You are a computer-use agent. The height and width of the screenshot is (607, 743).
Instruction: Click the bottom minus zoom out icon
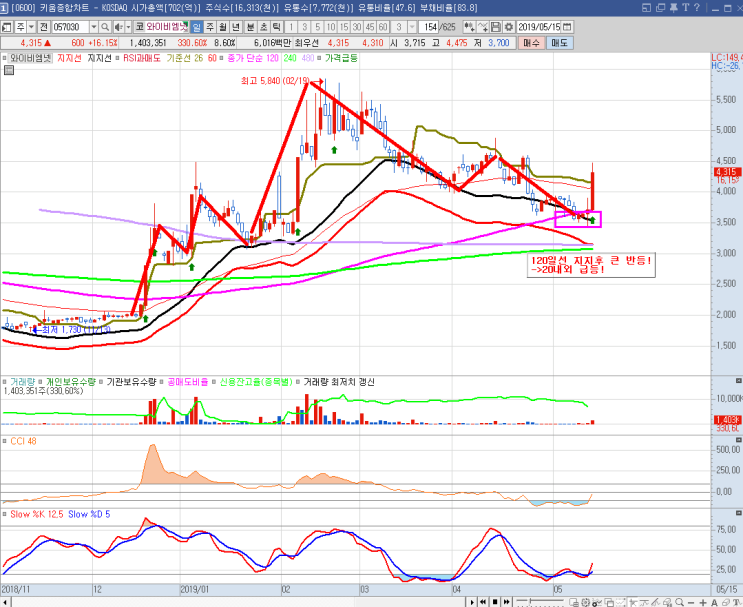[x=691, y=602]
